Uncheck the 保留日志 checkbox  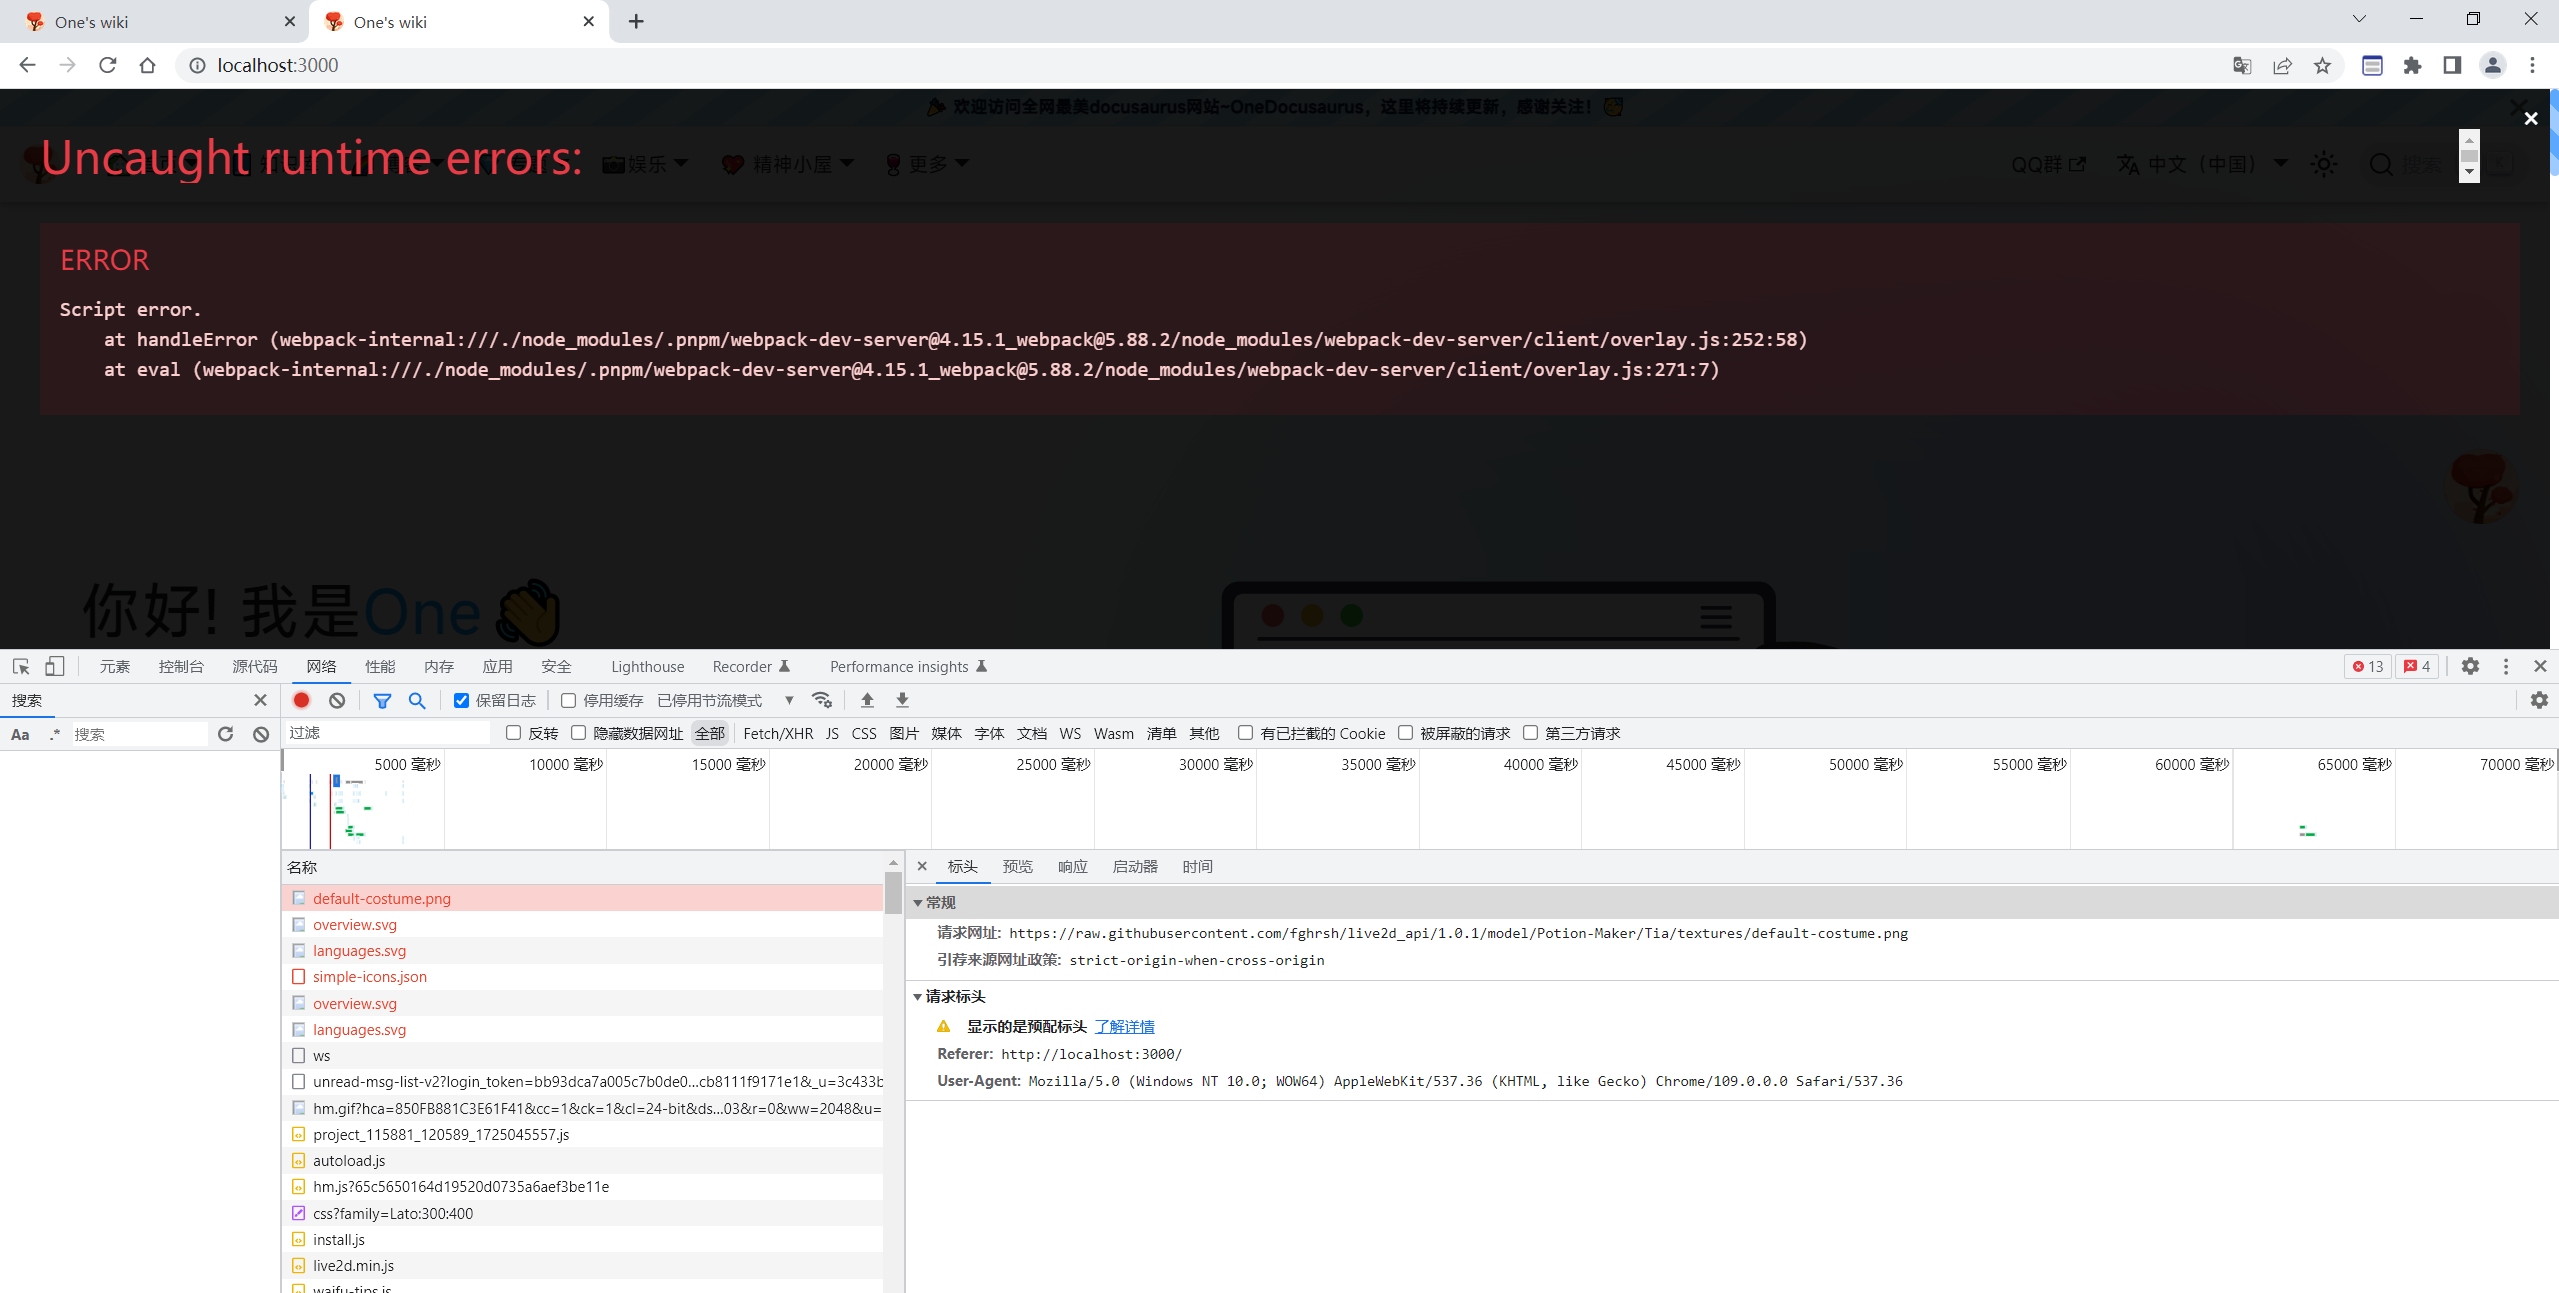(x=461, y=700)
